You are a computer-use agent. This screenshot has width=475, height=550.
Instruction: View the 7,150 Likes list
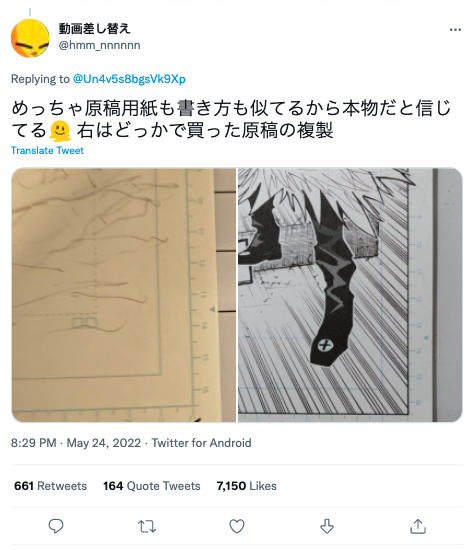point(247,486)
